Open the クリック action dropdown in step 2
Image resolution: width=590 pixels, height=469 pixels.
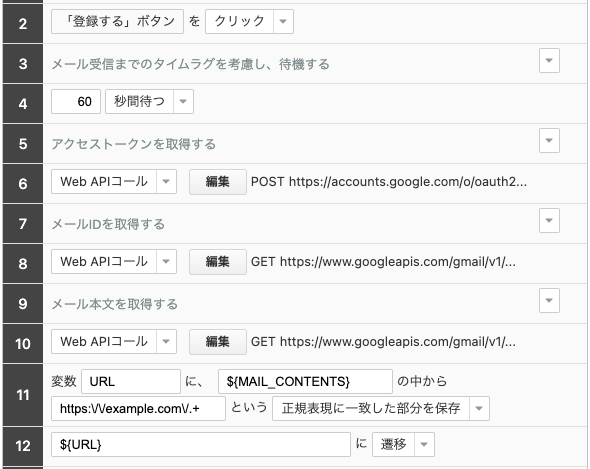(x=283, y=21)
